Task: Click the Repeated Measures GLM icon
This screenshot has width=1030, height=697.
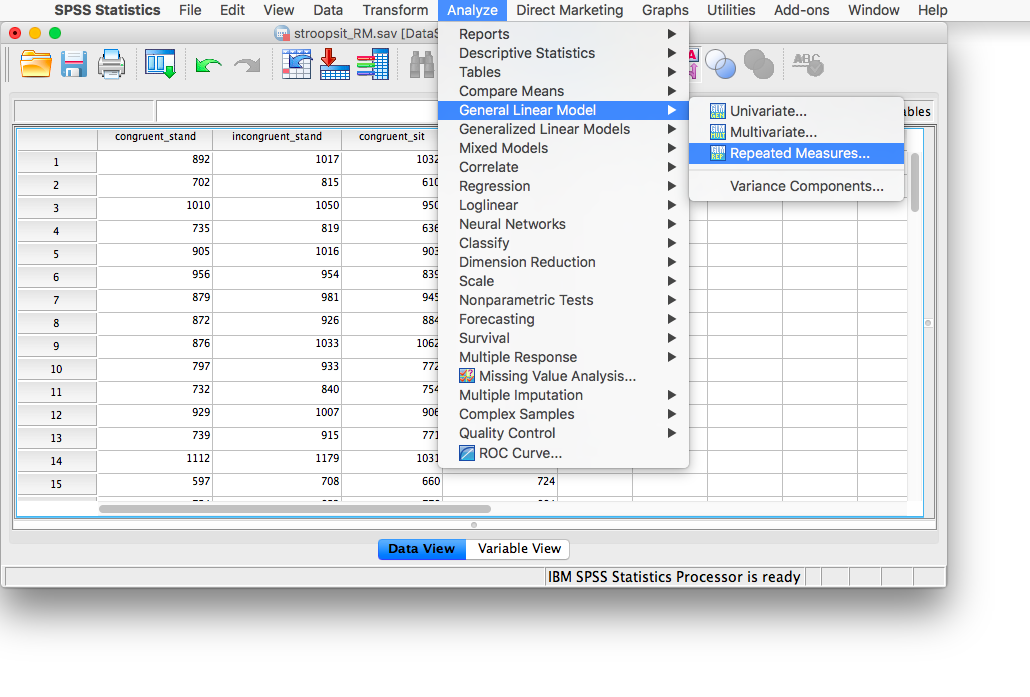Action: 717,153
